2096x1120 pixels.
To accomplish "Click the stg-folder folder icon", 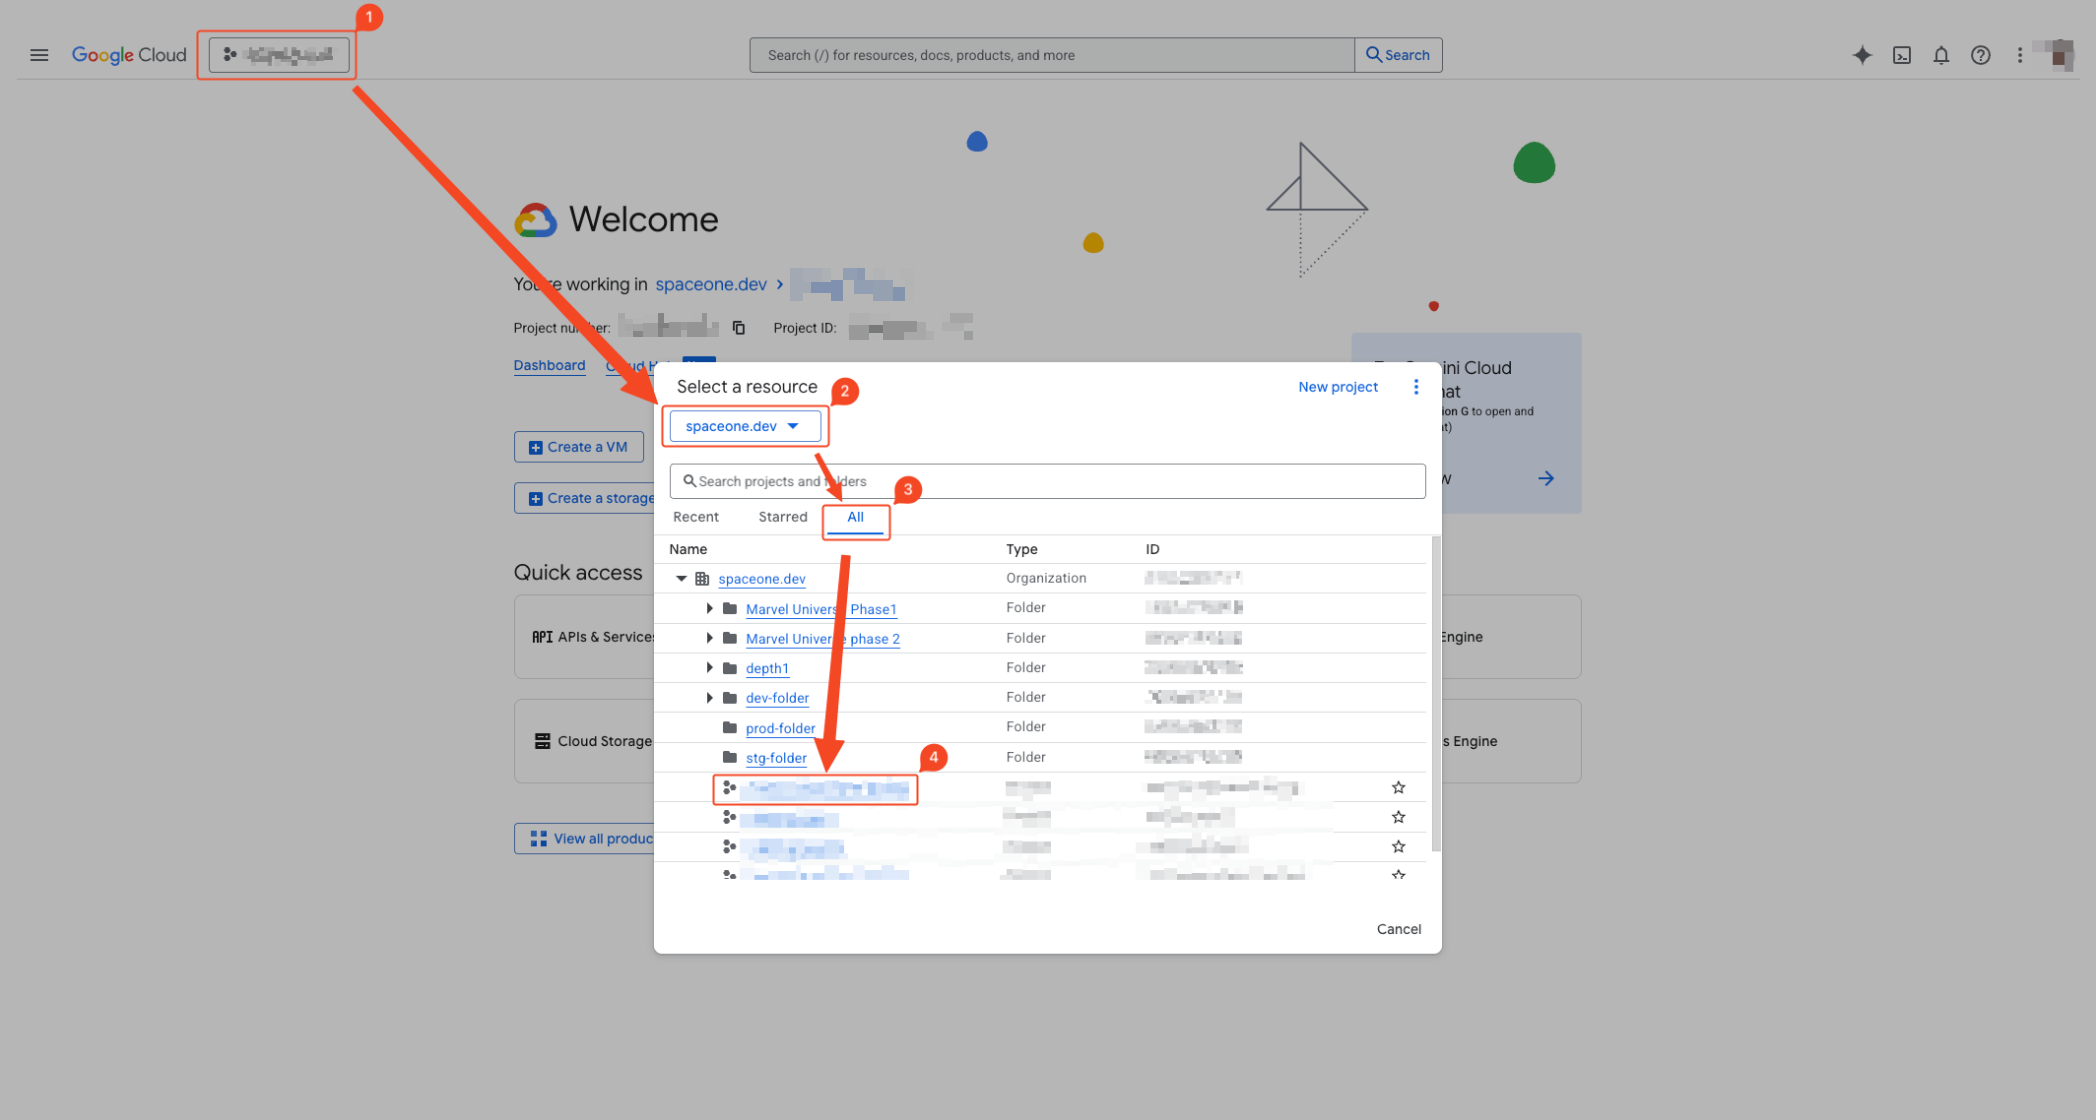I will 730,757.
